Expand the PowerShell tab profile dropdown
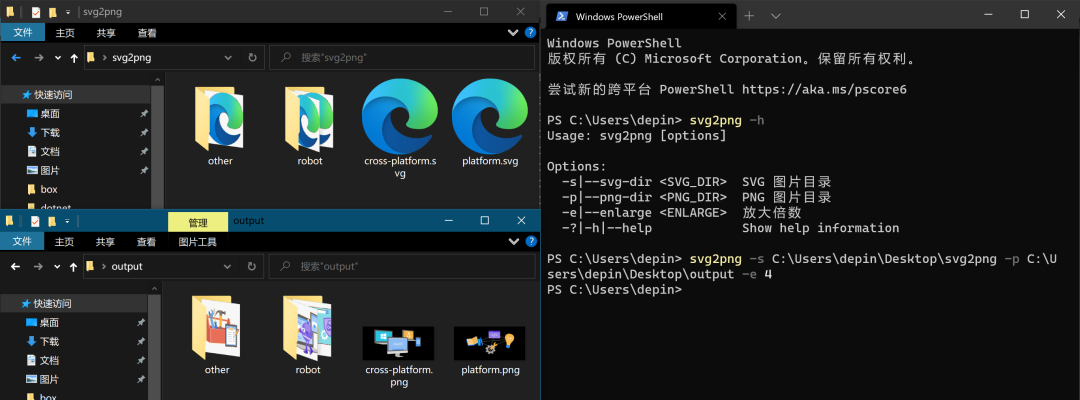The width and height of the screenshot is (1080, 400). coord(776,16)
